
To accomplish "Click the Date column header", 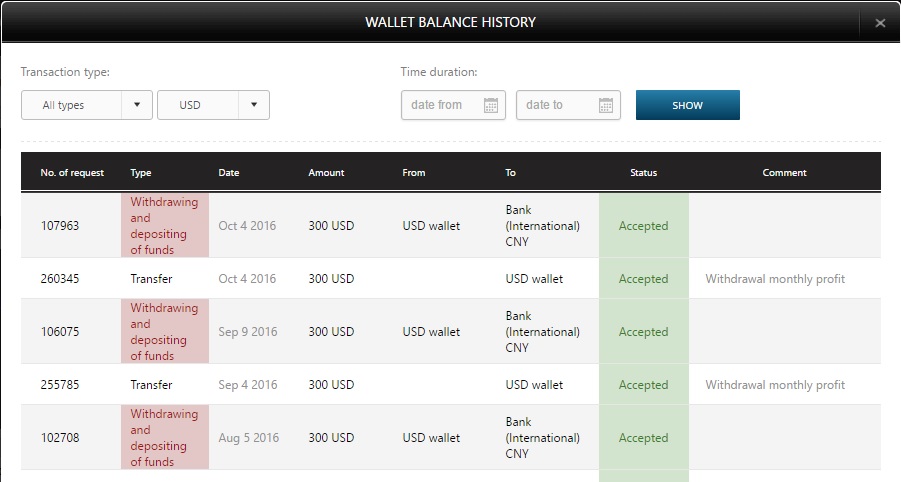I will 229,173.
